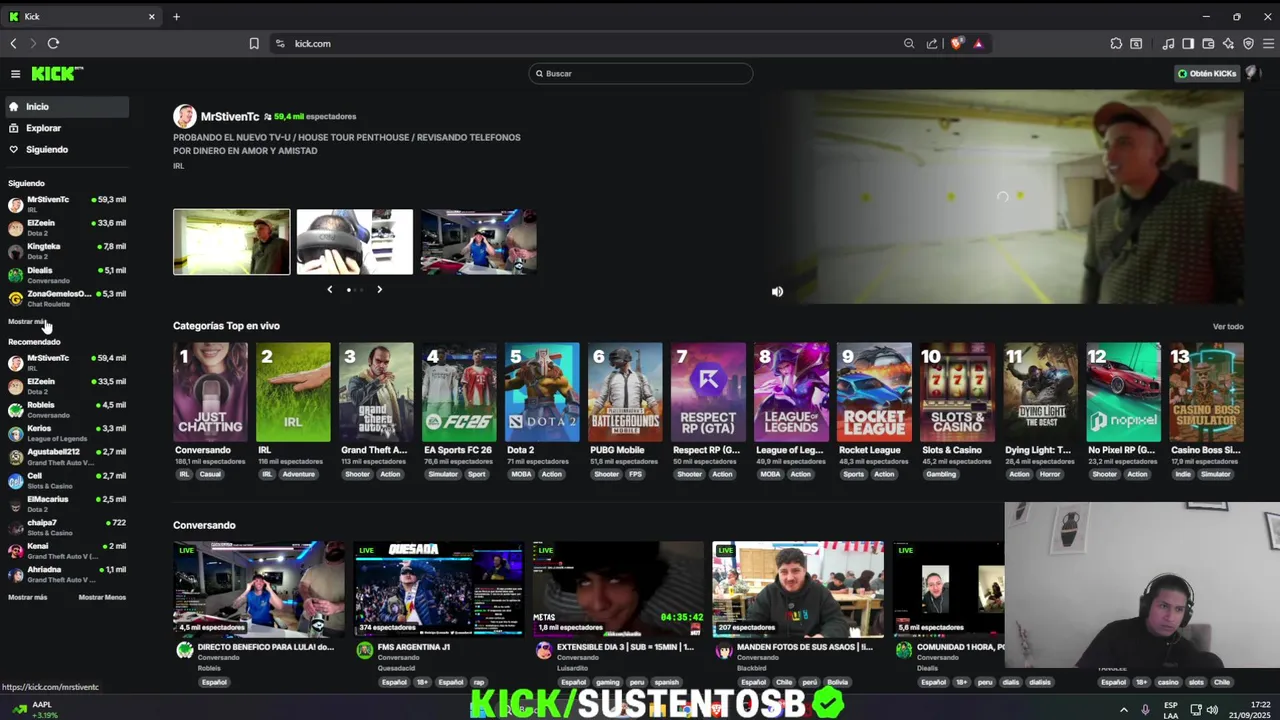Open the zoom magnifier in address bar
Viewport: 1280px width, 720px height.
click(x=909, y=43)
